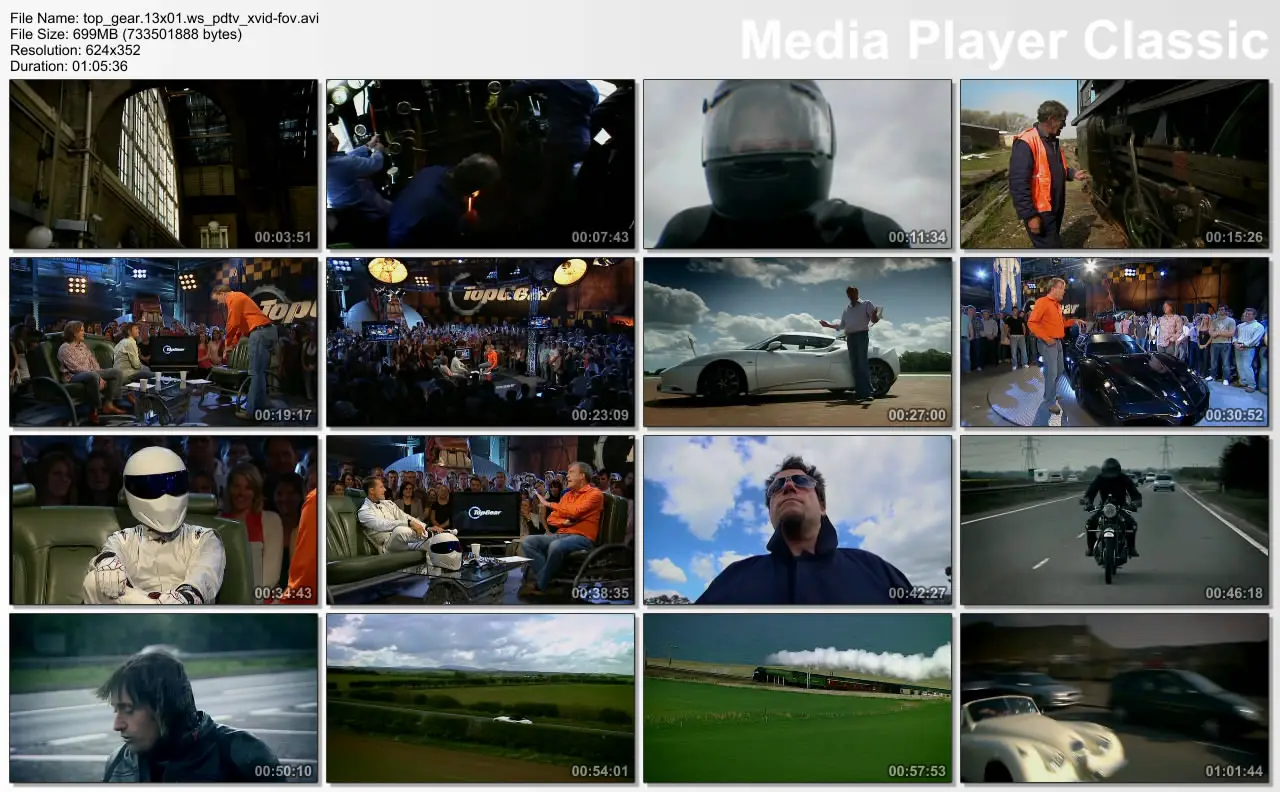Select the motorcycle on road thumbnail 00:46:18

[1115, 520]
